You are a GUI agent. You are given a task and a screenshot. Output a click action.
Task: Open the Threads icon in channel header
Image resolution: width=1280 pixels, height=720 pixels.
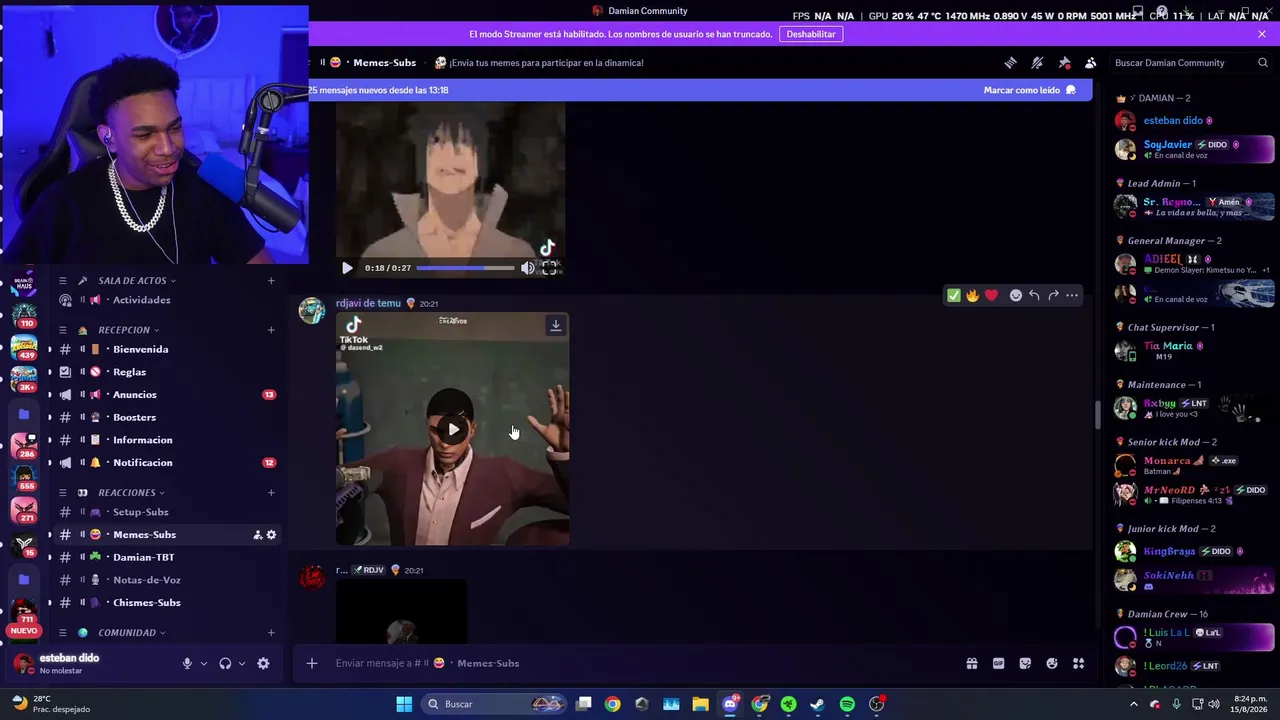coord(1010,62)
